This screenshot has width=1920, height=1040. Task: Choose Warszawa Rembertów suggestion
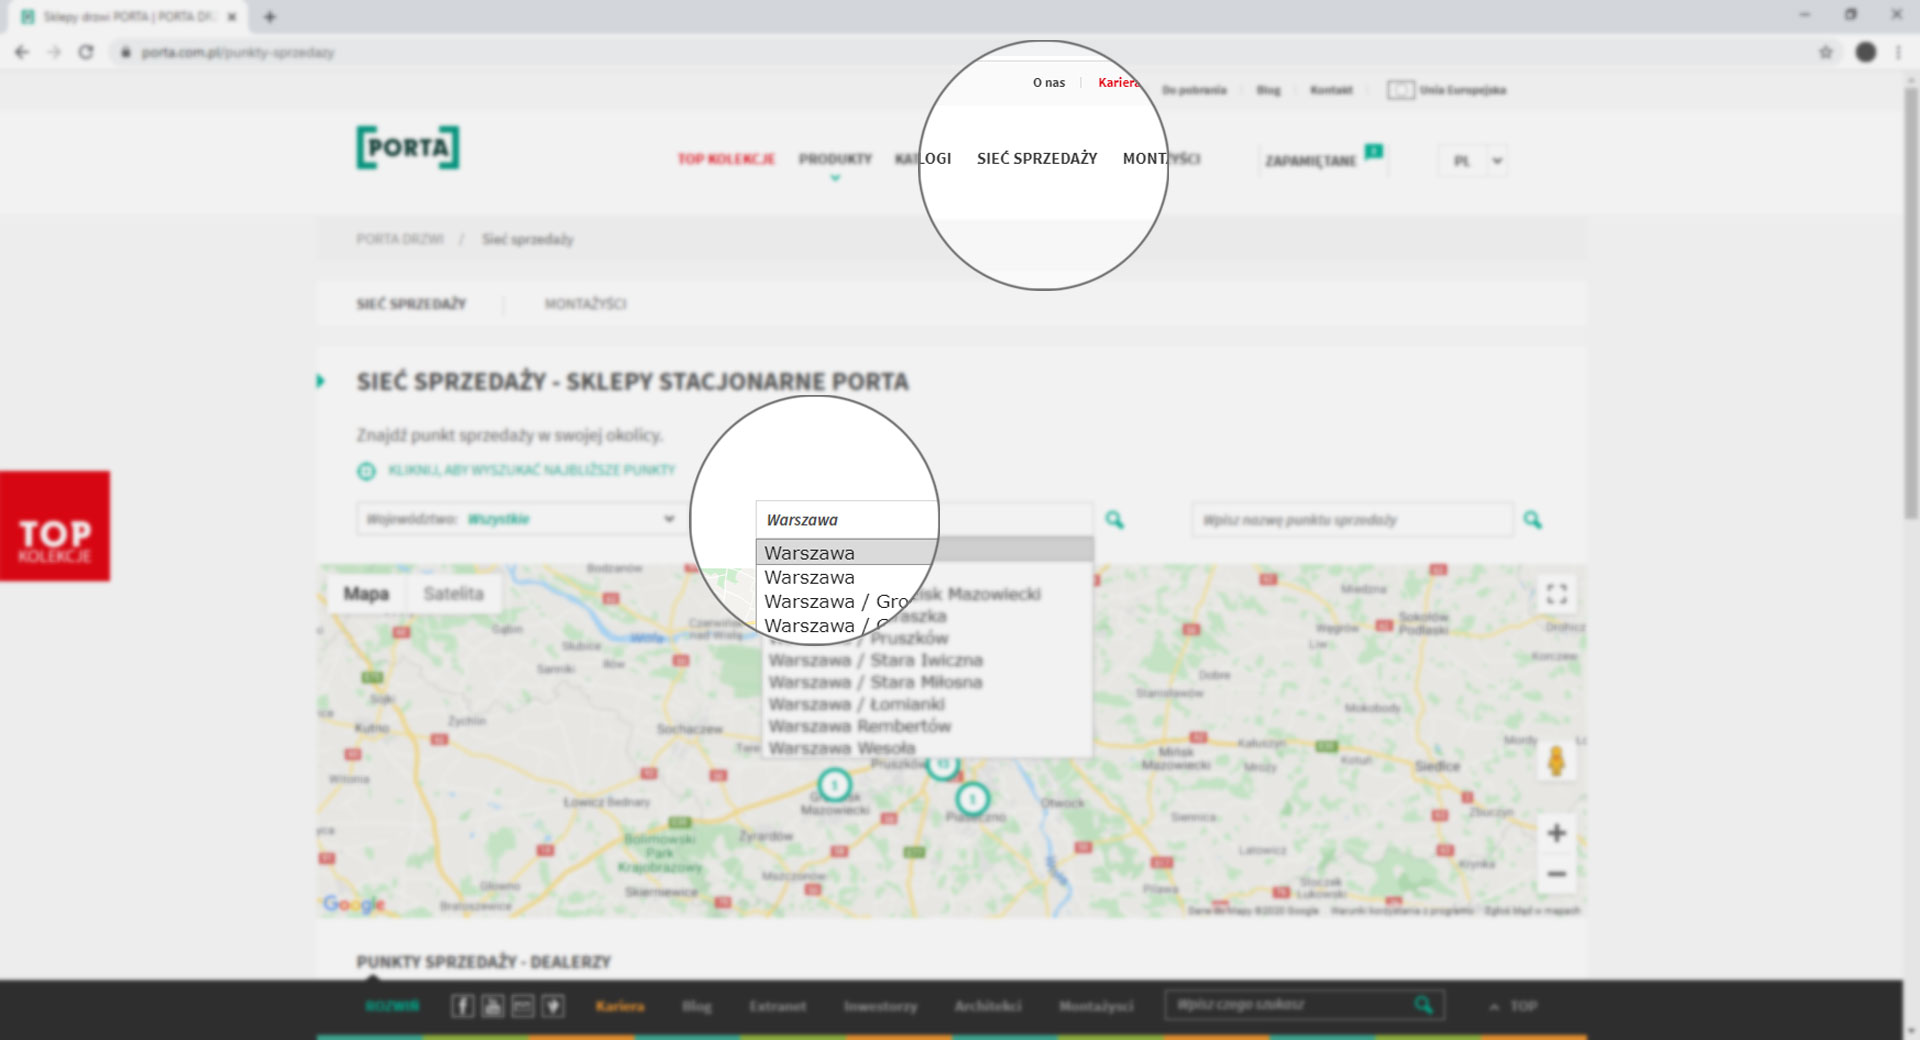[x=860, y=726]
